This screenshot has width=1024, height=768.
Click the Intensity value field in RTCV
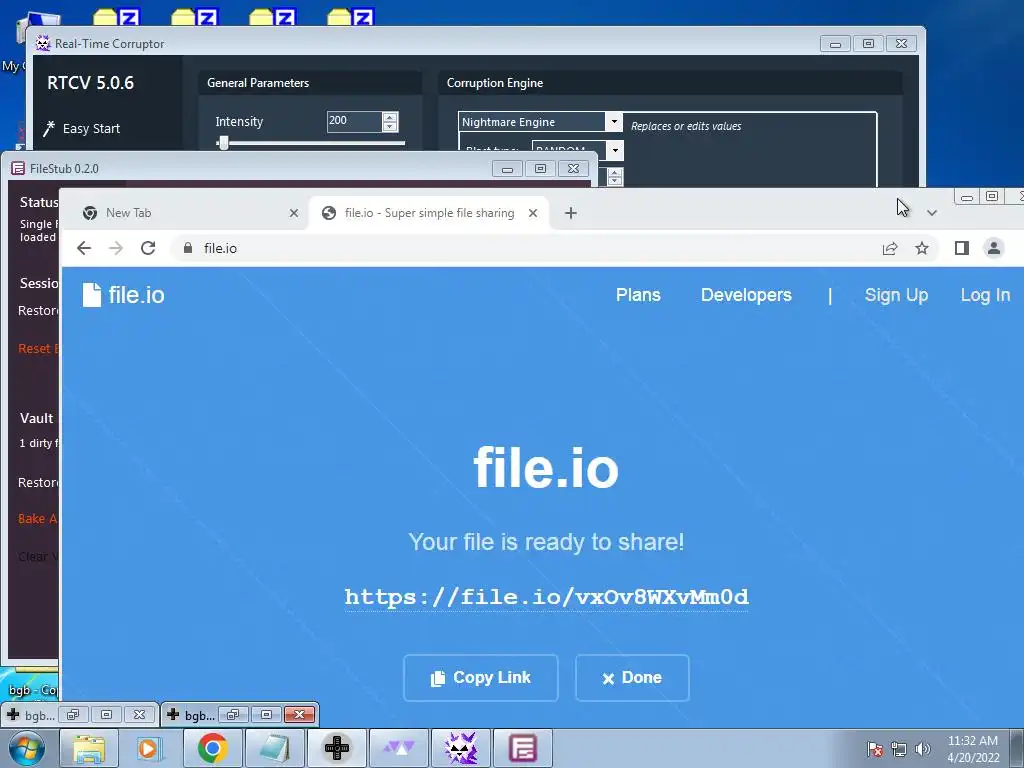(x=353, y=121)
